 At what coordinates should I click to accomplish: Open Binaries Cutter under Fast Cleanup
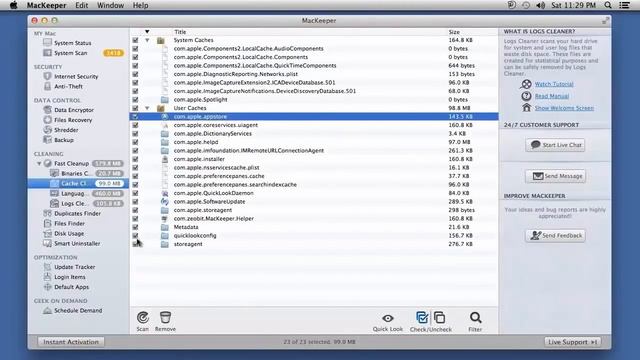coord(76,173)
